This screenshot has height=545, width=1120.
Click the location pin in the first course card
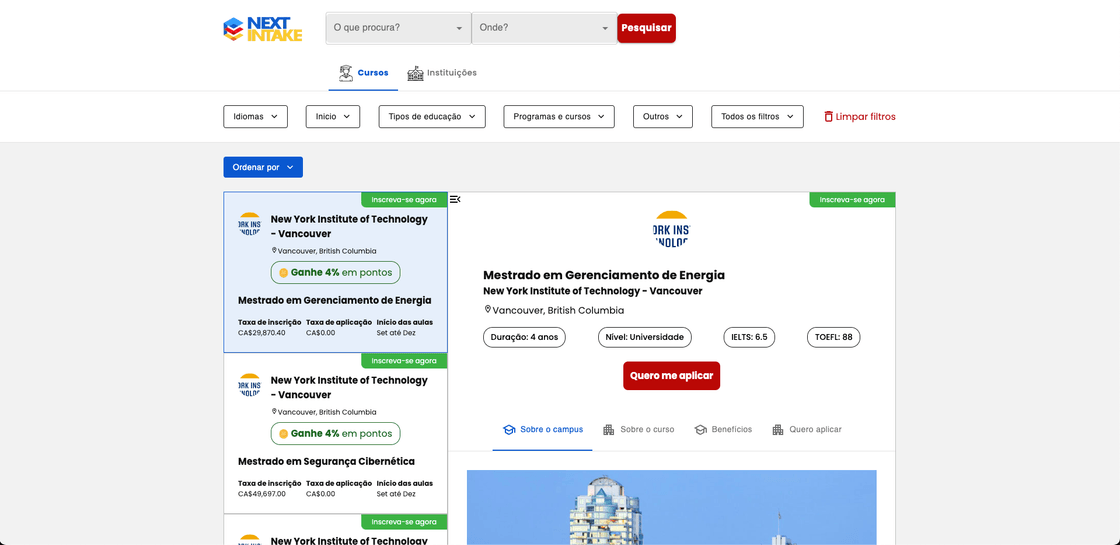point(274,251)
